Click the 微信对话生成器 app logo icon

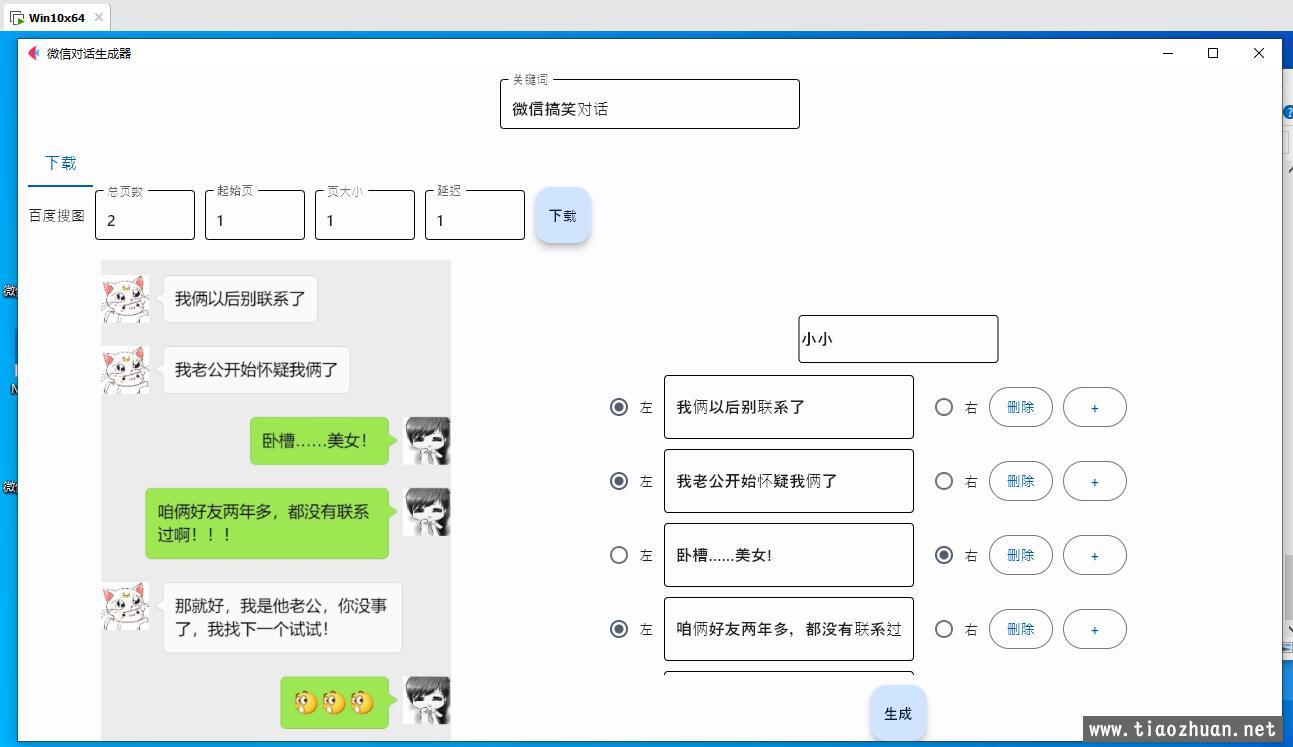point(34,53)
